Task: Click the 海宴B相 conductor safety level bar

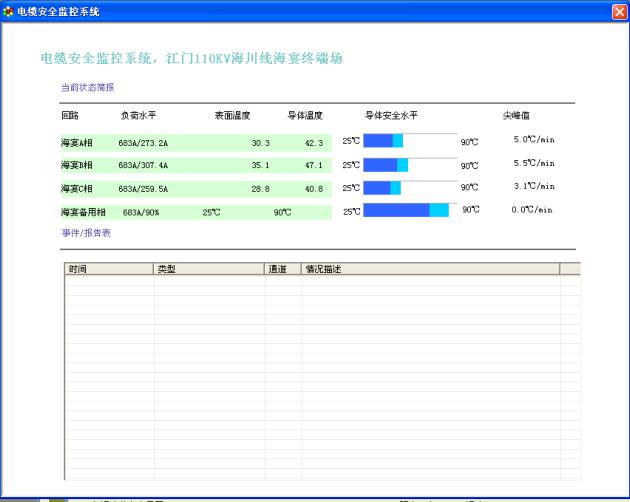Action: pos(410,164)
